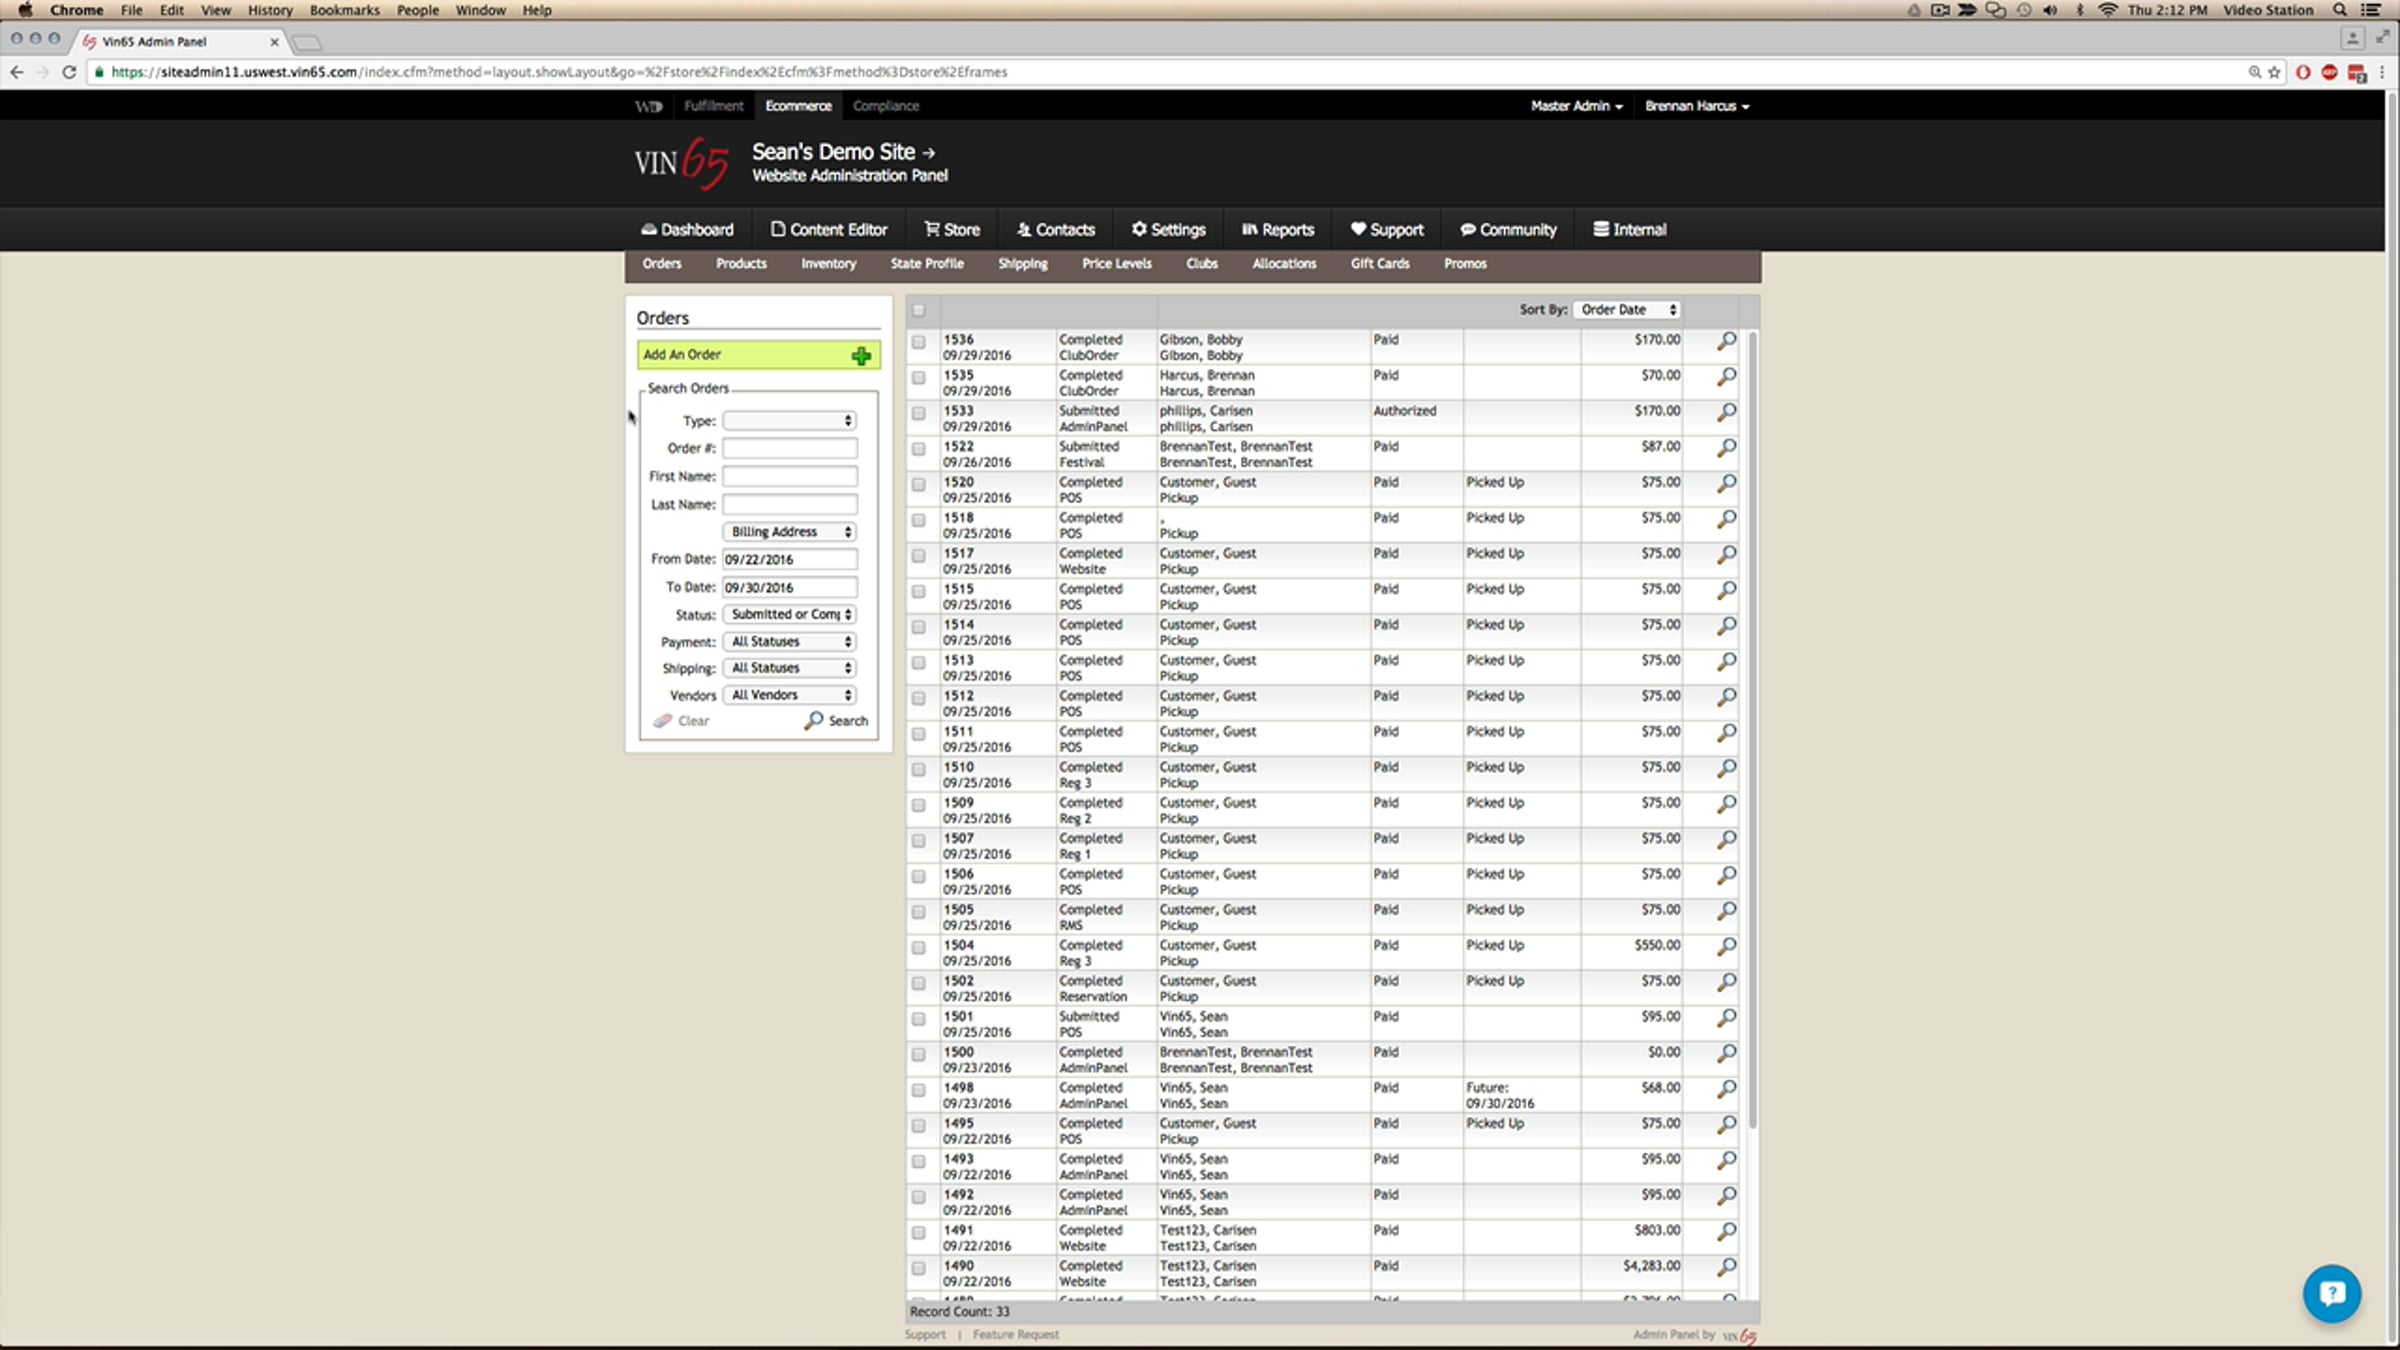Screen dimensions: 2400x1350
Task: Switch to the Gift Cards tab
Action: [x=1380, y=264]
